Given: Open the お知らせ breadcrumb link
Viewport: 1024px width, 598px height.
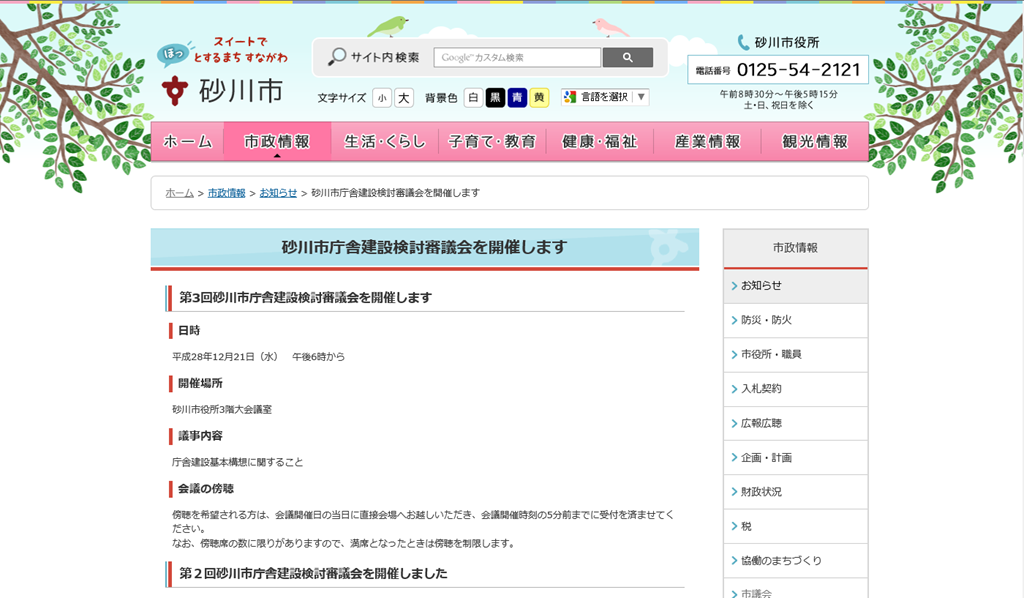Looking at the screenshot, I should click(x=278, y=193).
